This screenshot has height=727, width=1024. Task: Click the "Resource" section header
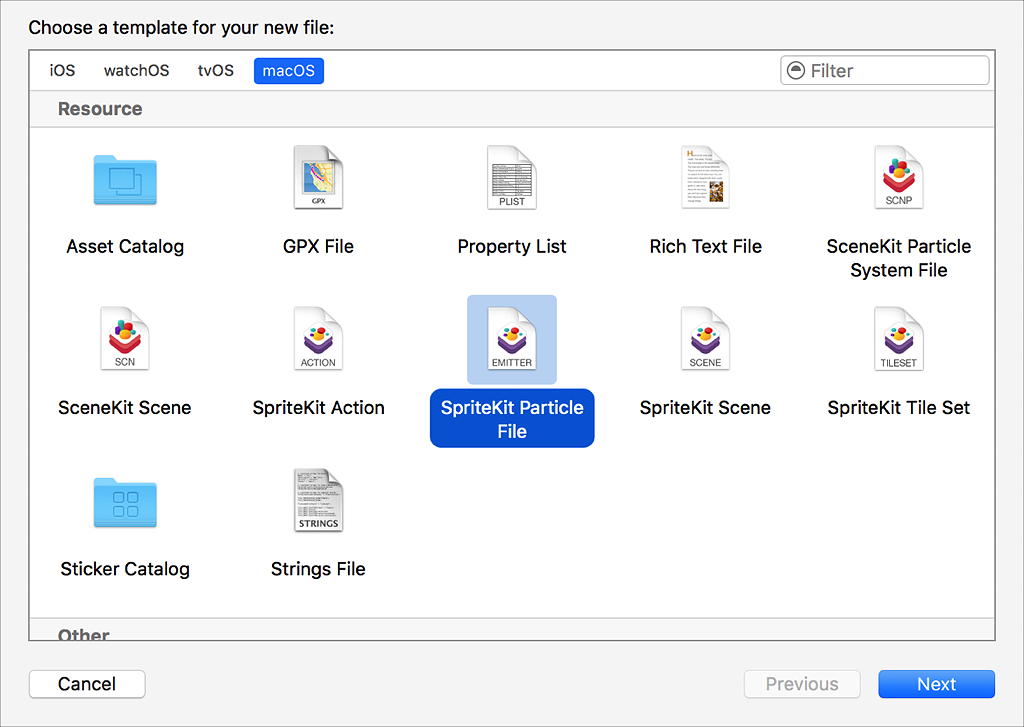[100, 108]
